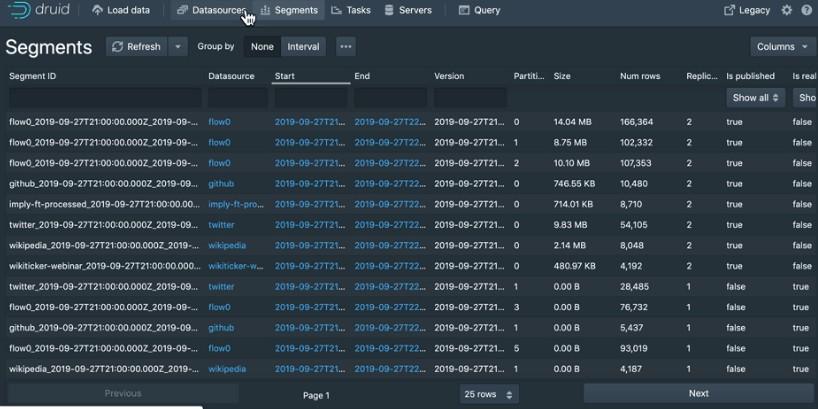
Task: Select imply-ft-processed segment ID cell
Action: [x=104, y=204]
